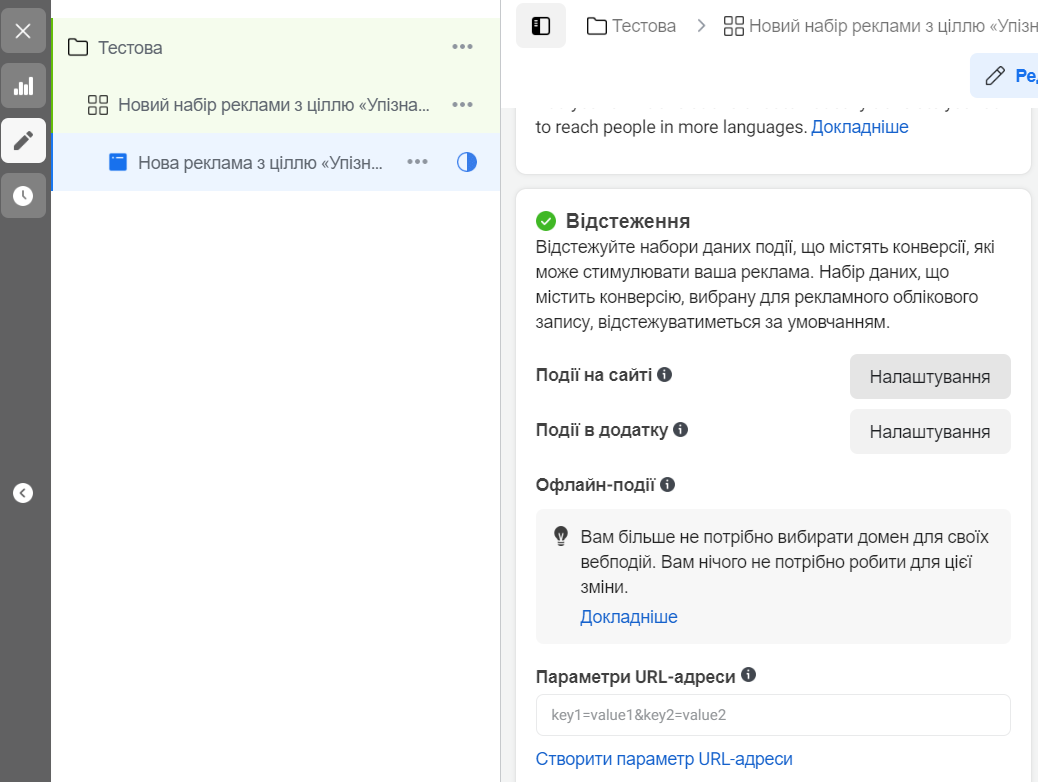Click the info icon next to «Параметри URL-адреси»

click(x=750, y=675)
